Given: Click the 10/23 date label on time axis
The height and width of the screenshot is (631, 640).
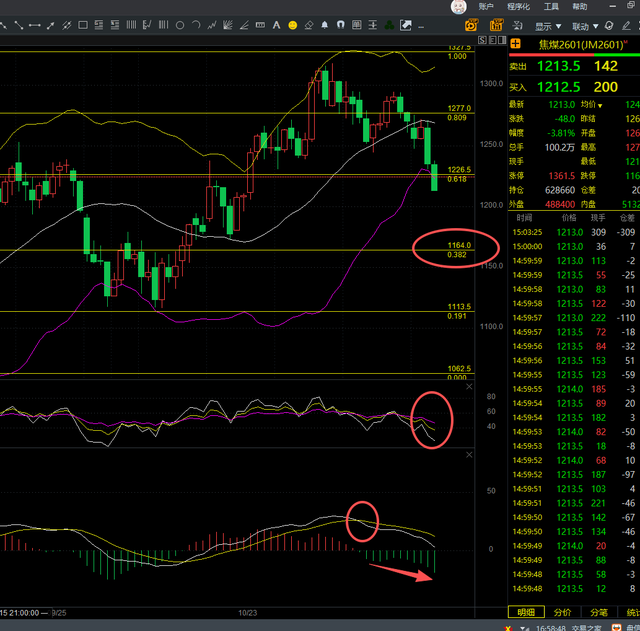Looking at the screenshot, I should point(248,613).
